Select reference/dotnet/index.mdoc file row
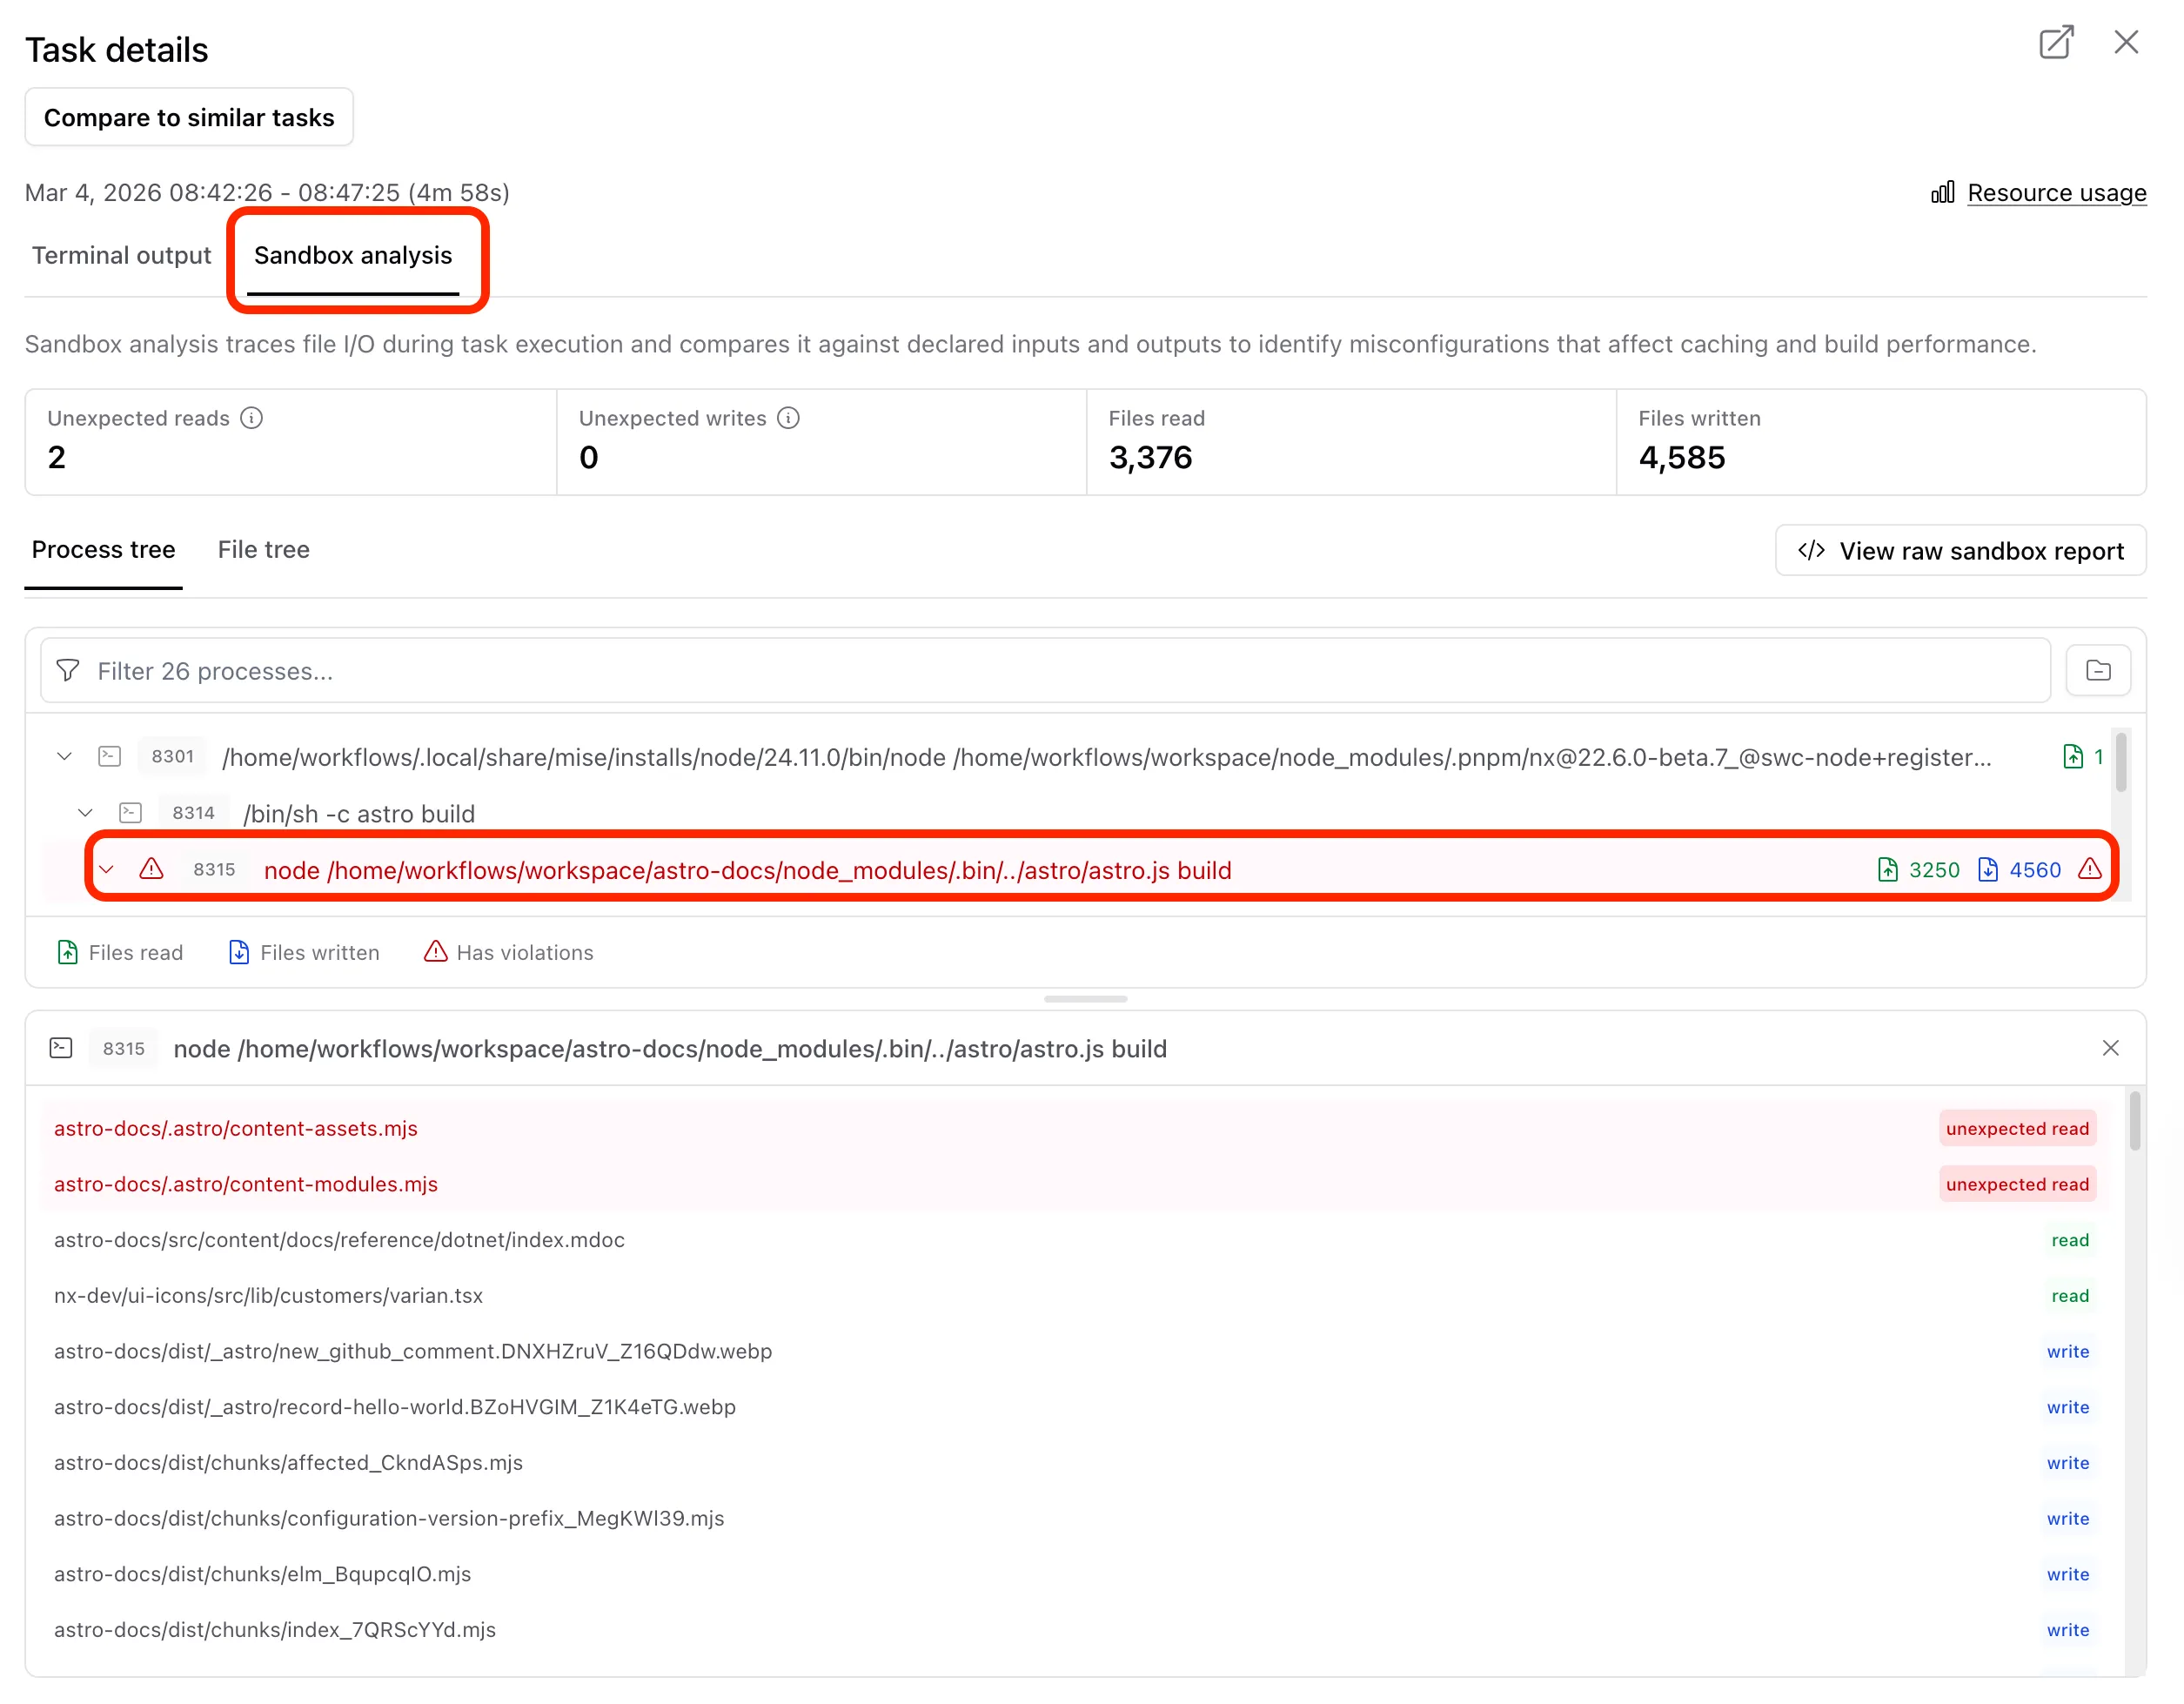The height and width of the screenshot is (1704, 2184). 1075,1240
